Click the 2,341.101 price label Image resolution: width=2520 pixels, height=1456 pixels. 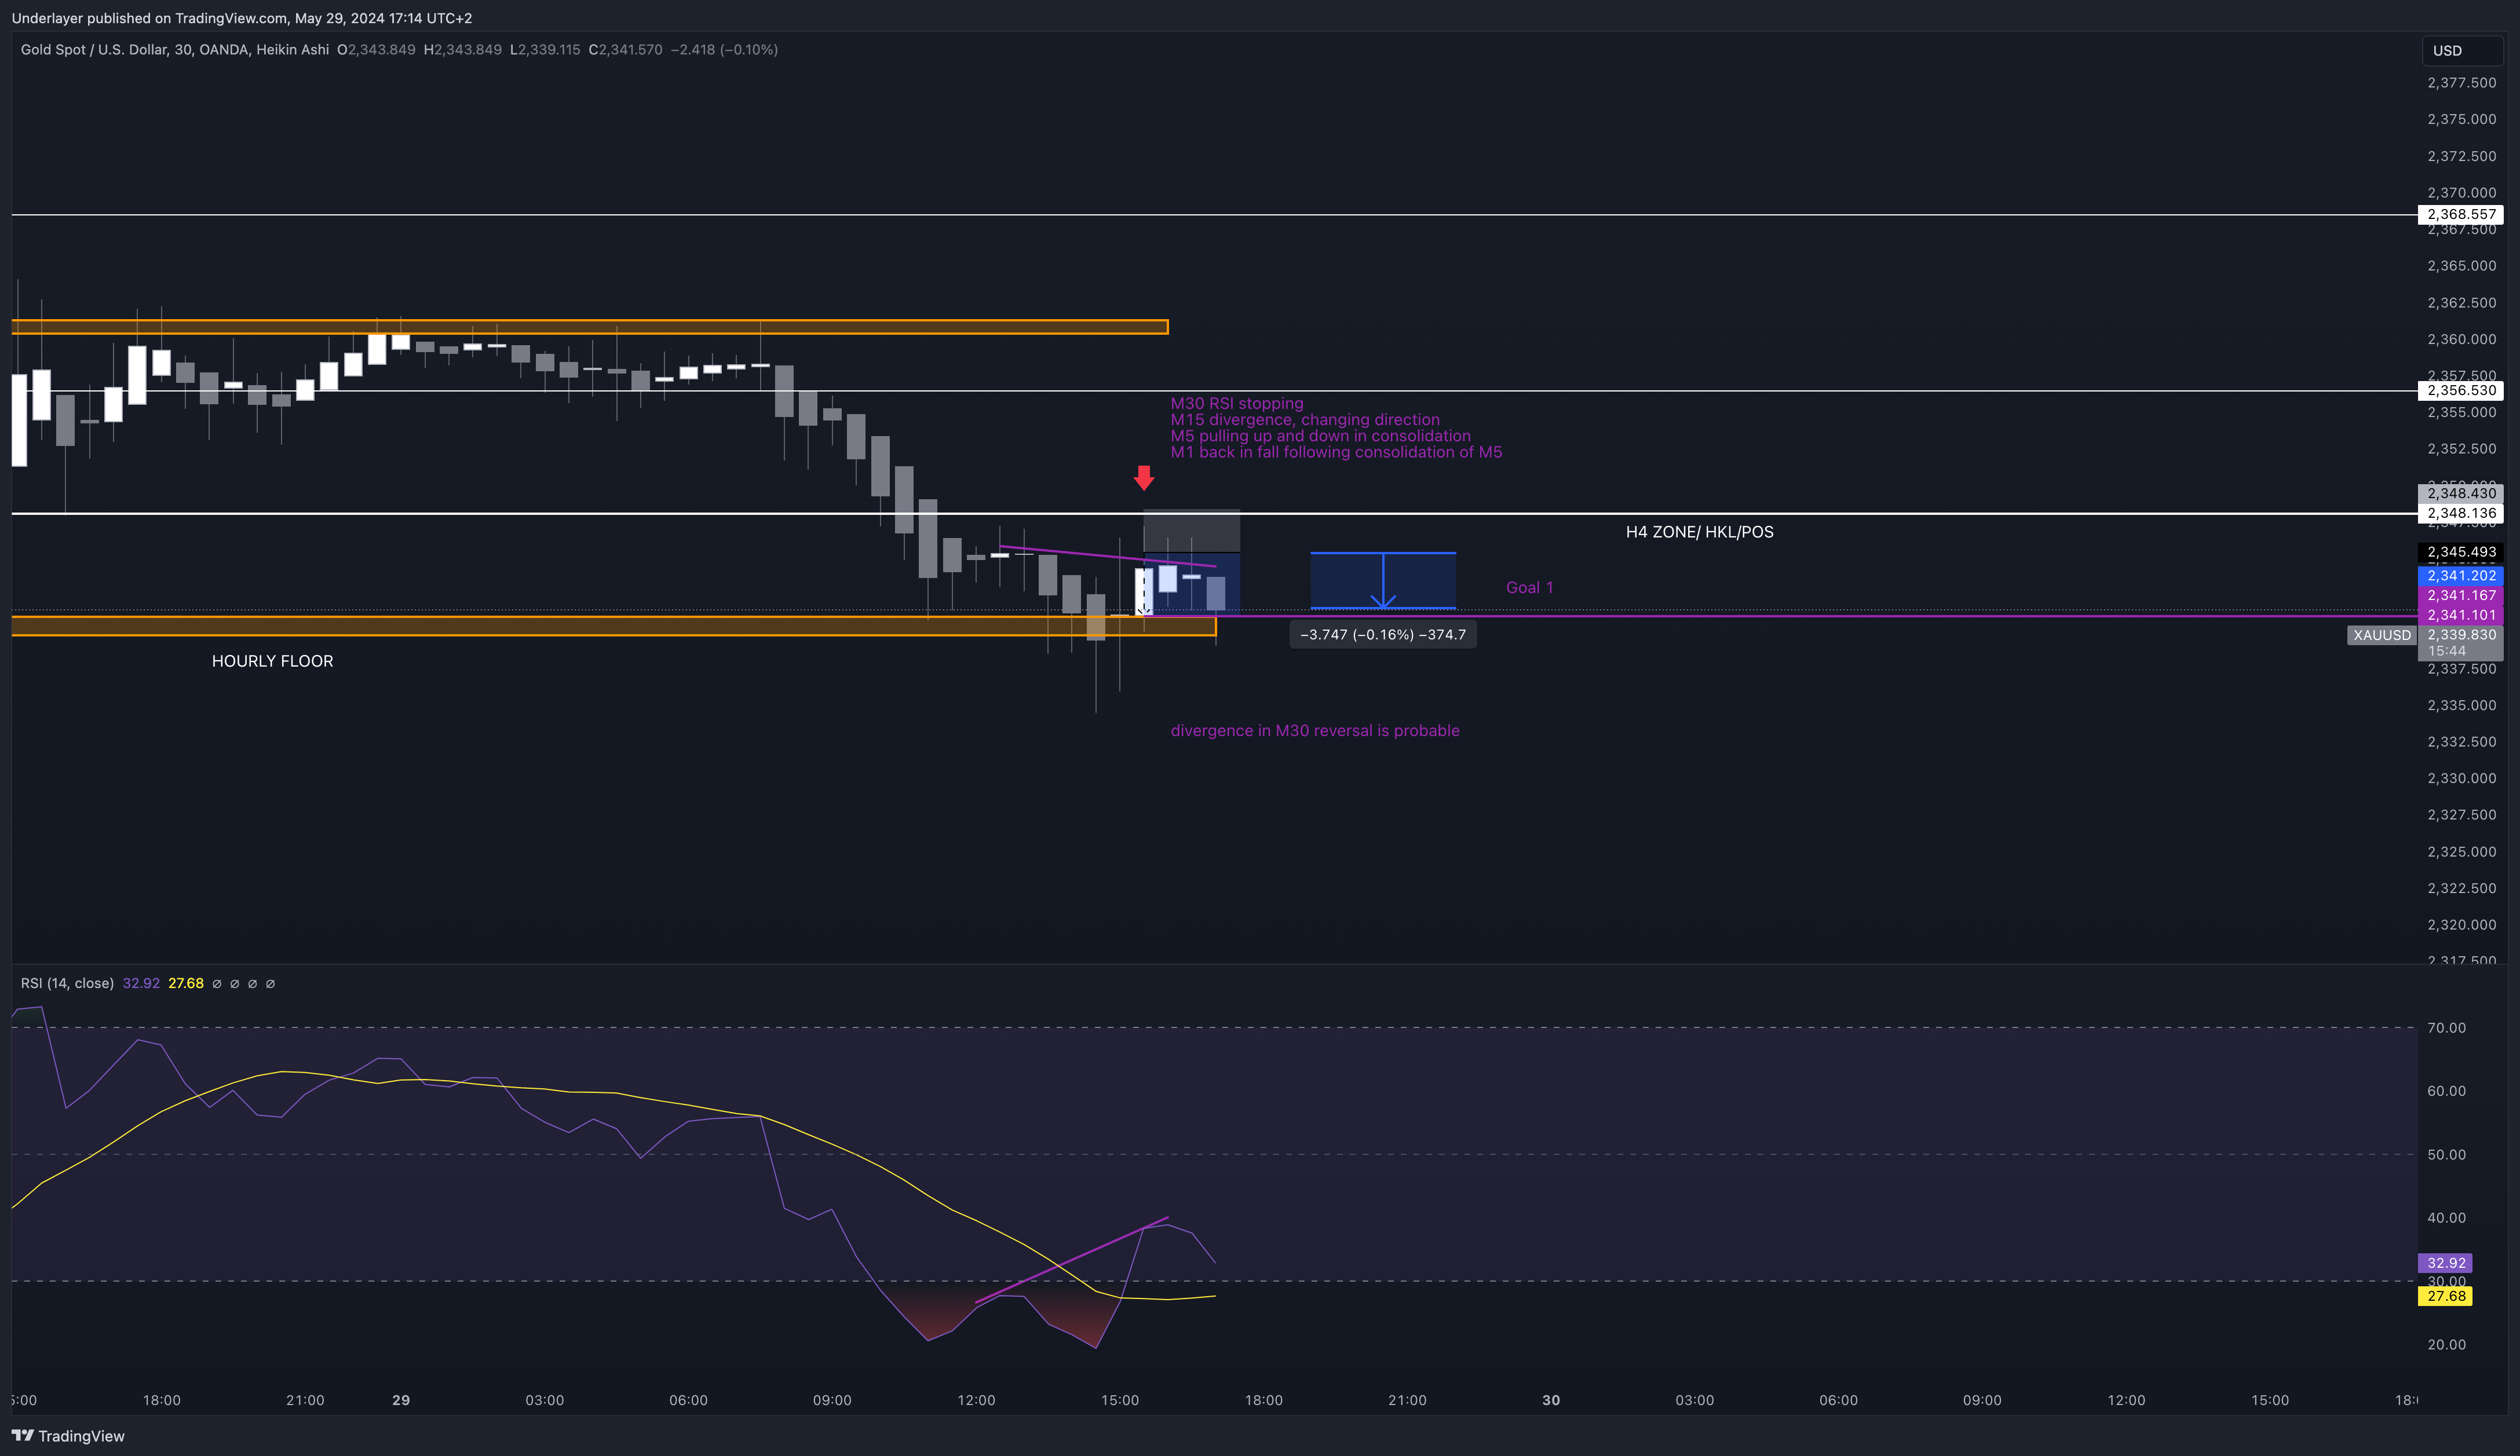(x=2460, y=615)
